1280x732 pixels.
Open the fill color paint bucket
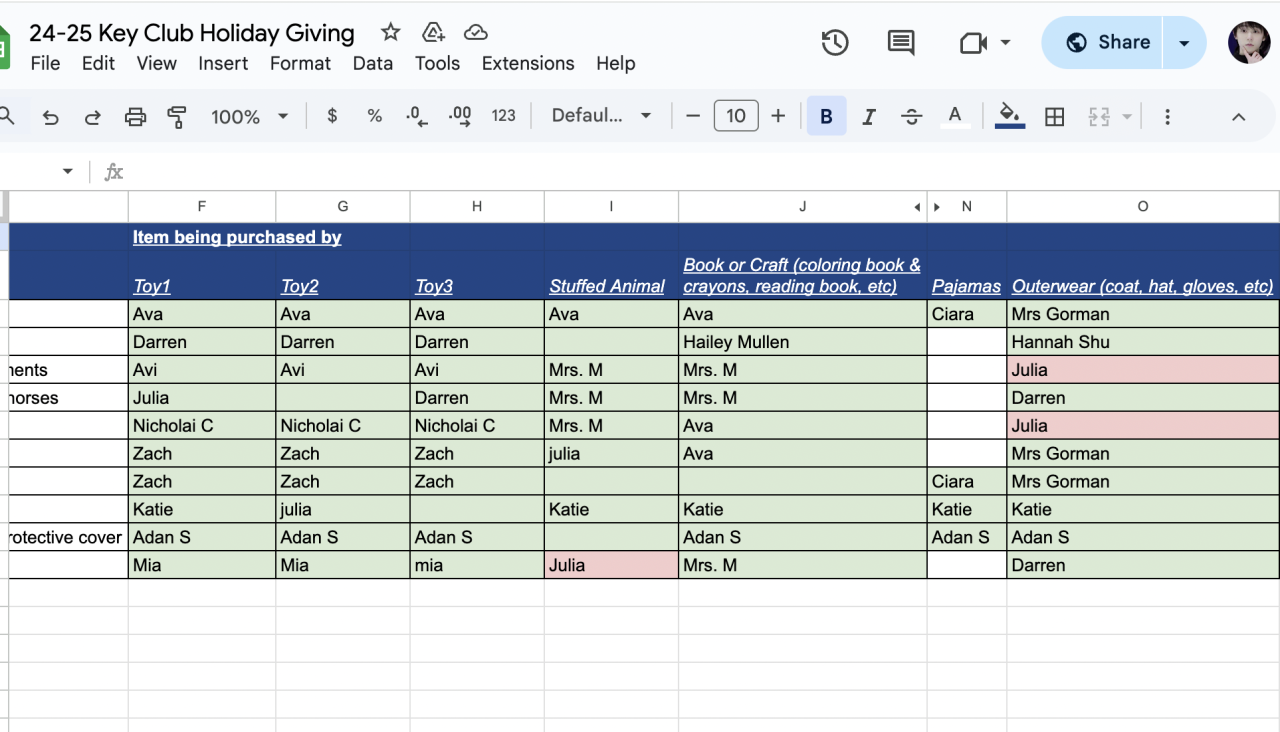(1010, 116)
